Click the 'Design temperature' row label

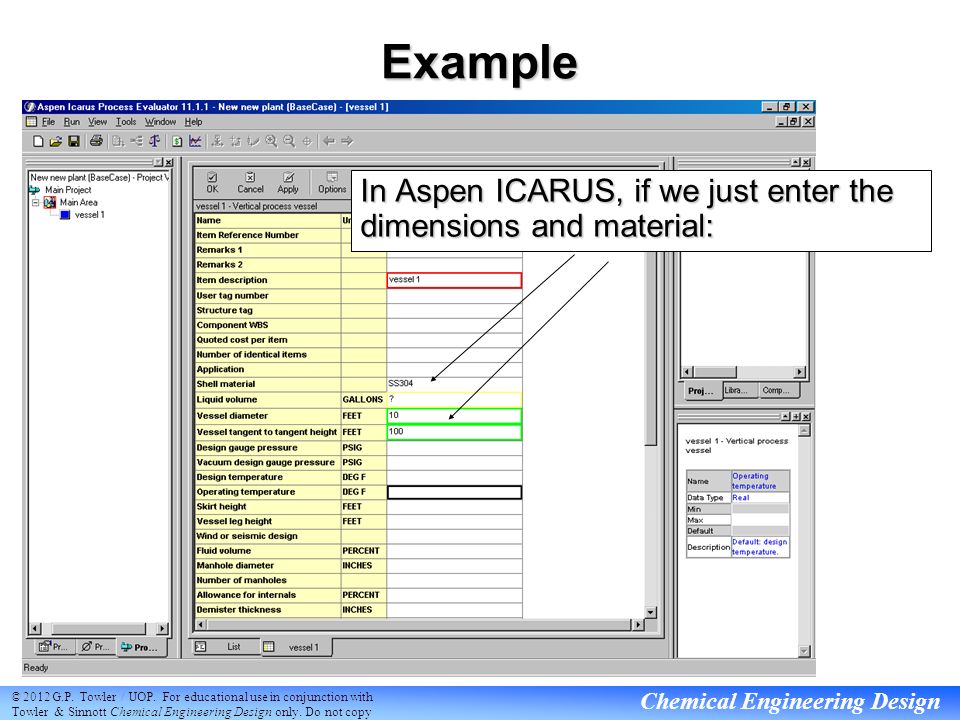239,478
